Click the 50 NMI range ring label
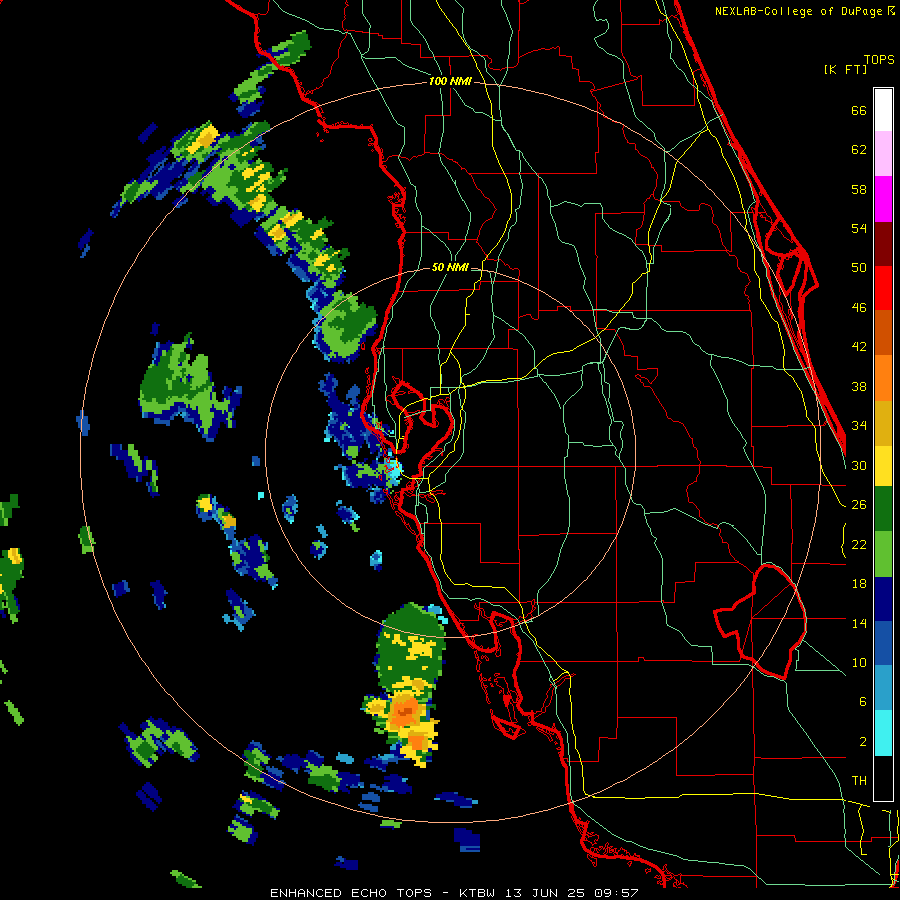 [451, 267]
